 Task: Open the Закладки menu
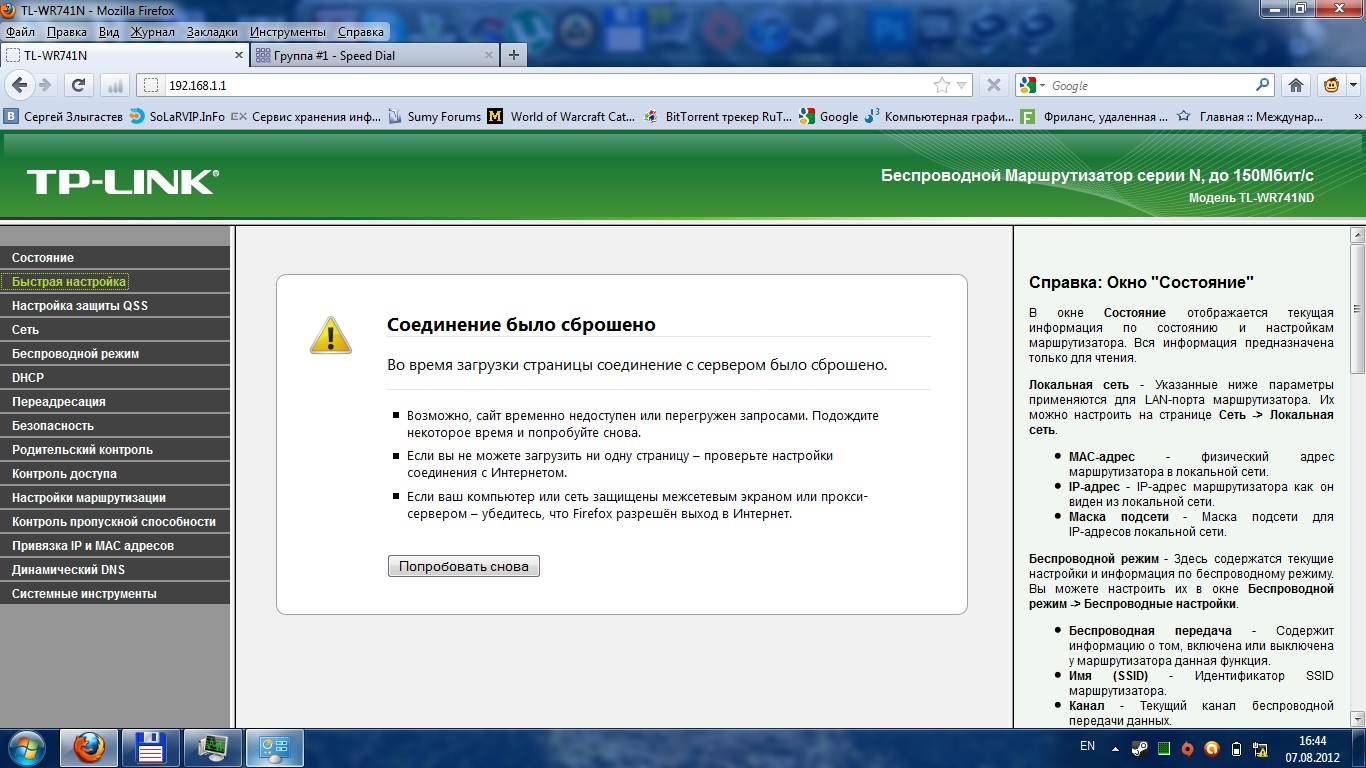point(212,32)
